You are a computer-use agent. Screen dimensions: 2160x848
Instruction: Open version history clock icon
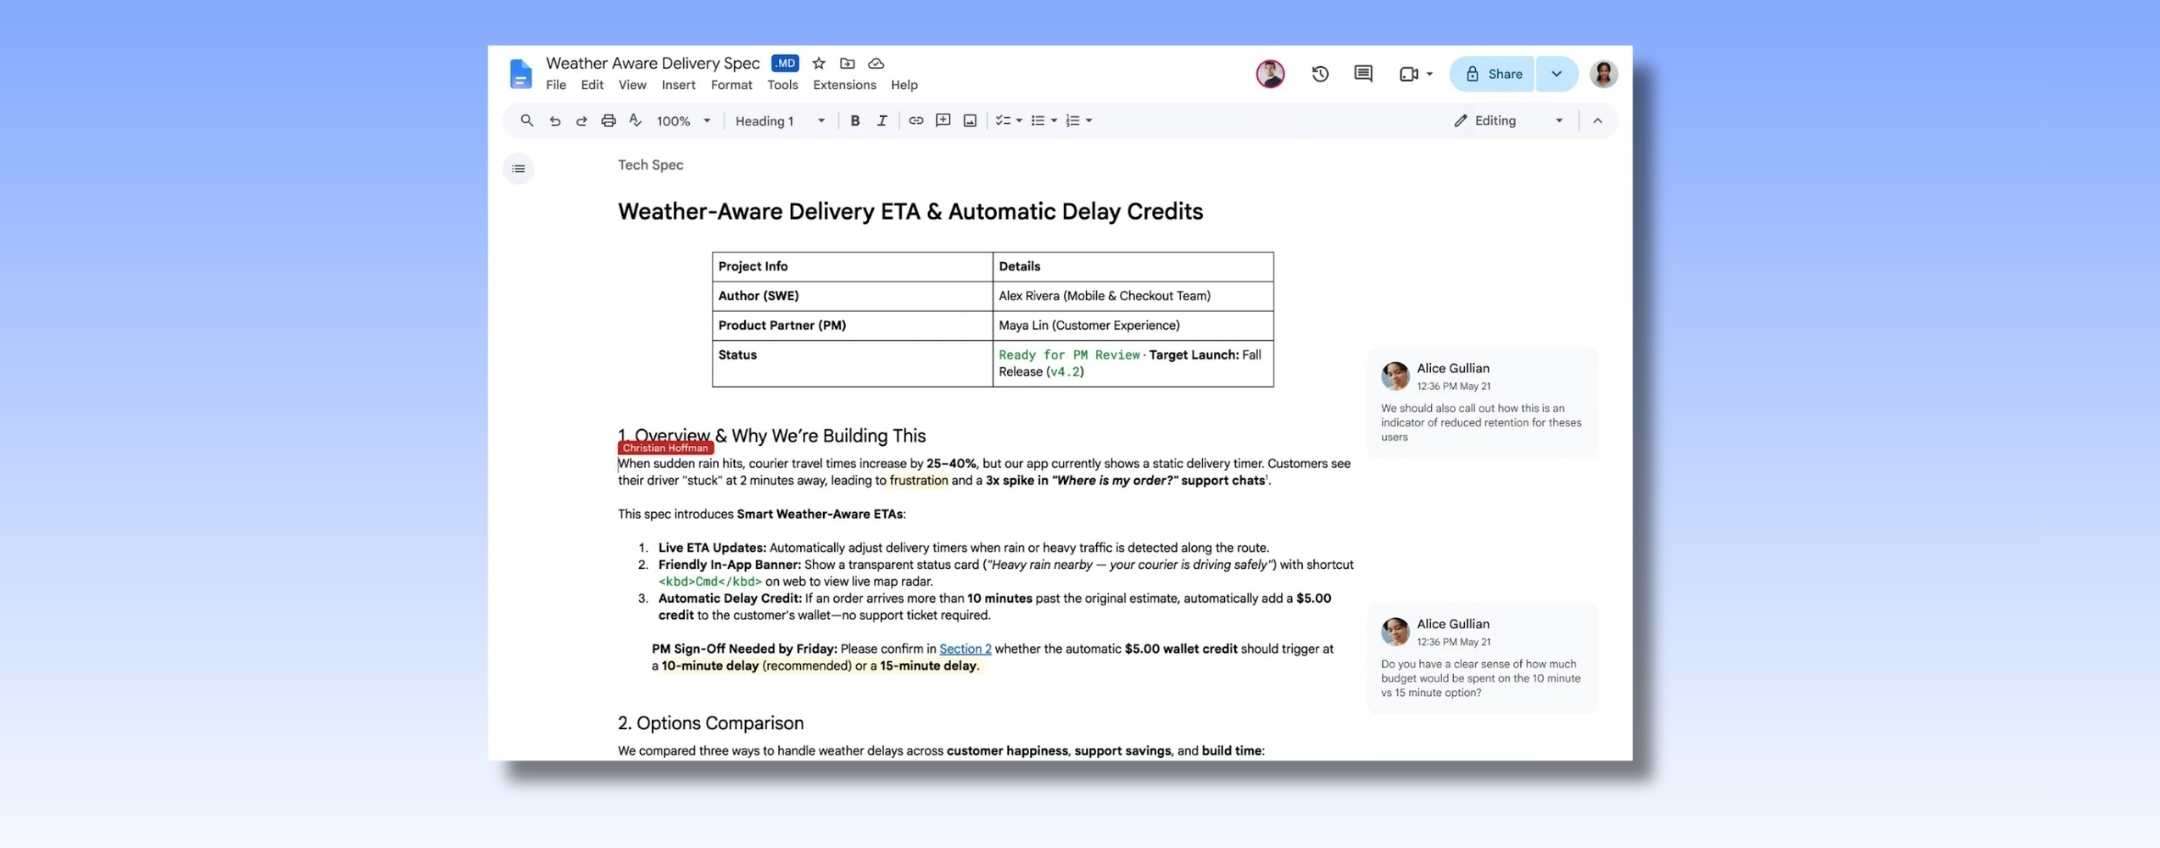1320,74
